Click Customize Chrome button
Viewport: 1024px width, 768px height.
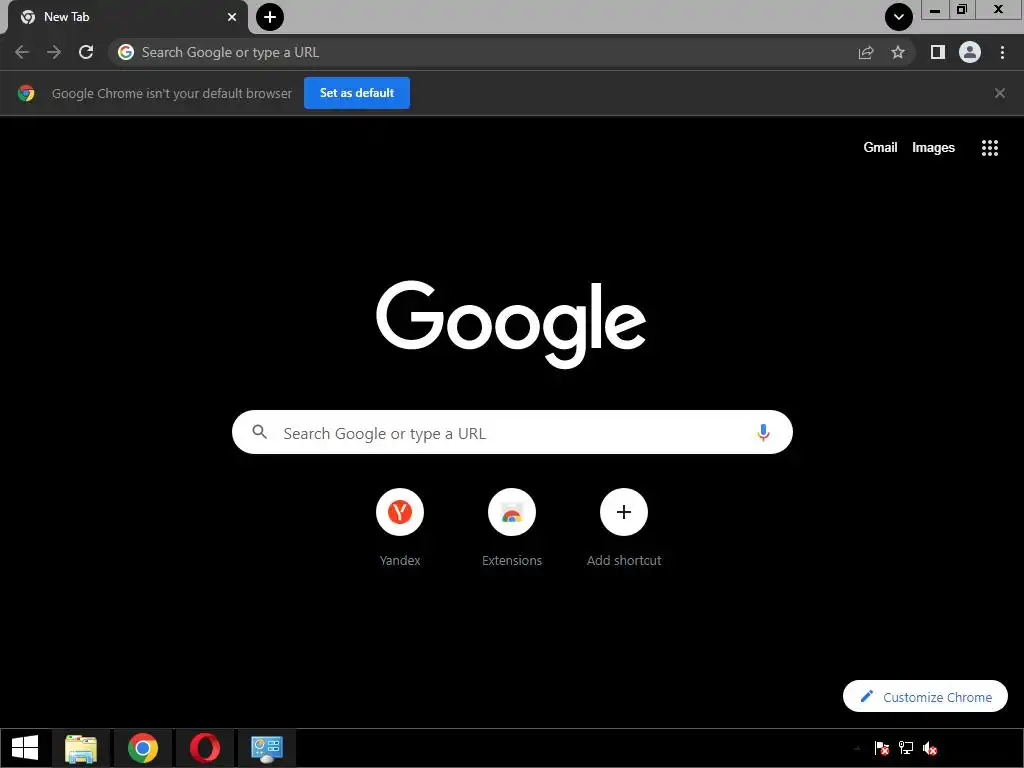coord(925,696)
